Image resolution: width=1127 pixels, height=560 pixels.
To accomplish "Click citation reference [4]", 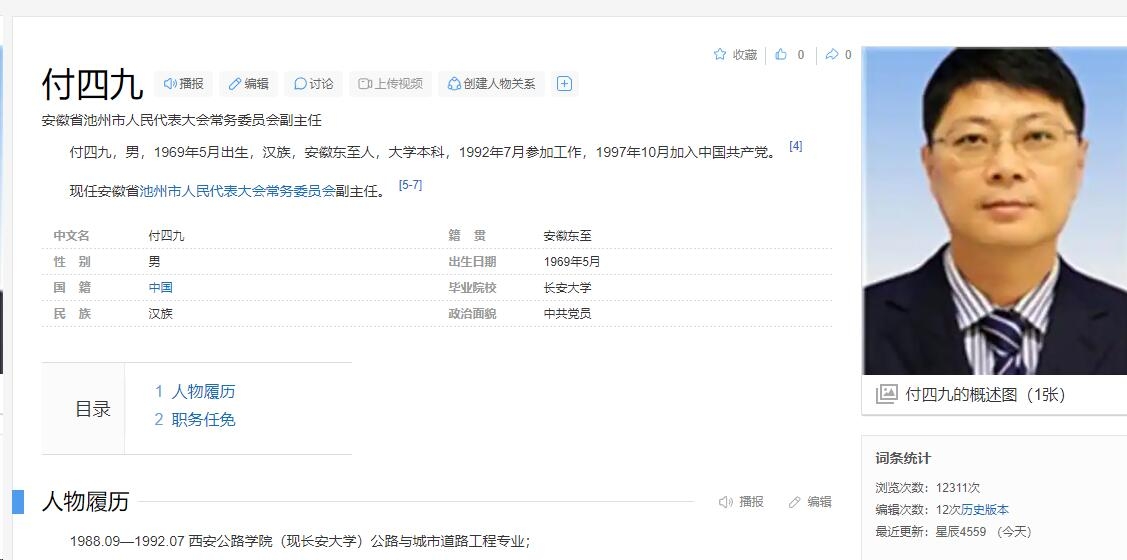I will point(795,146).
